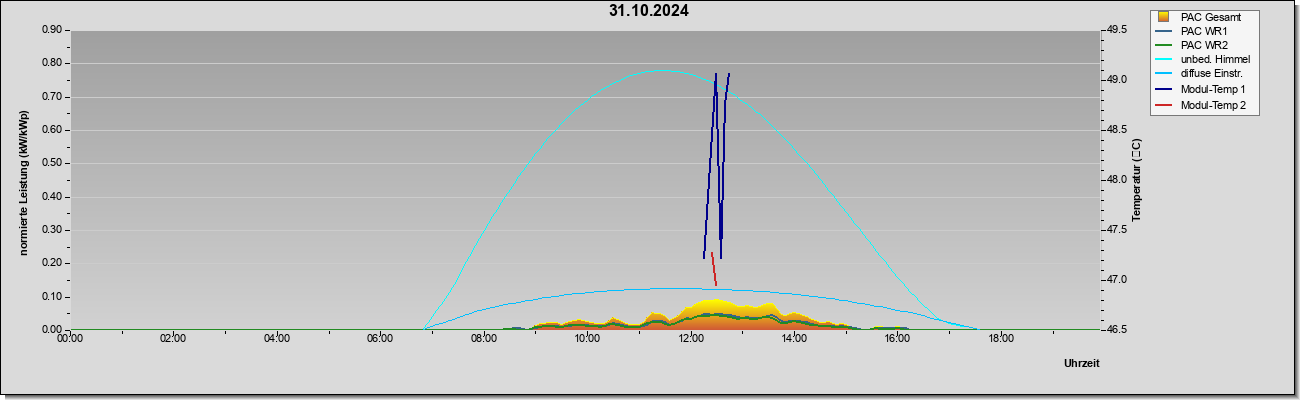The height and width of the screenshot is (400, 1300).
Task: Click the peak of the clear-sky curve
Action: coord(662,70)
